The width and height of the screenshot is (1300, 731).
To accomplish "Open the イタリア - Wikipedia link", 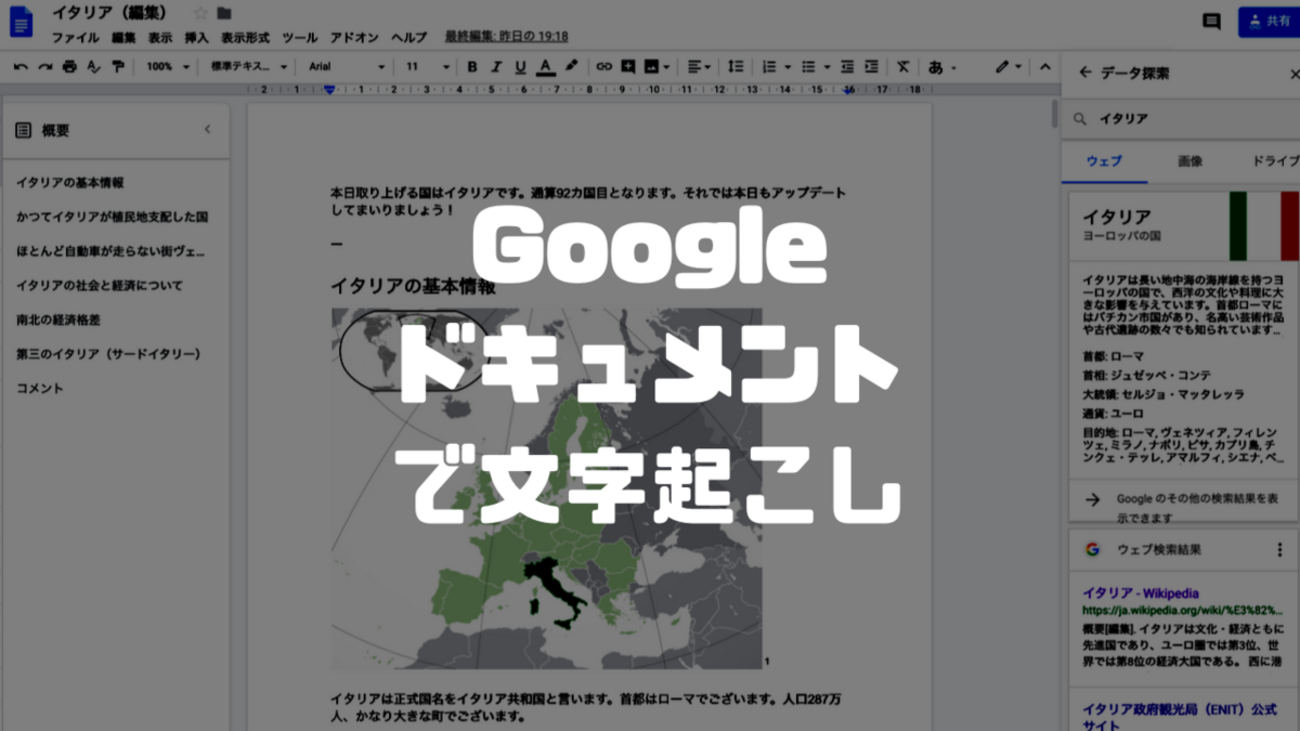I will pyautogui.click(x=1140, y=593).
